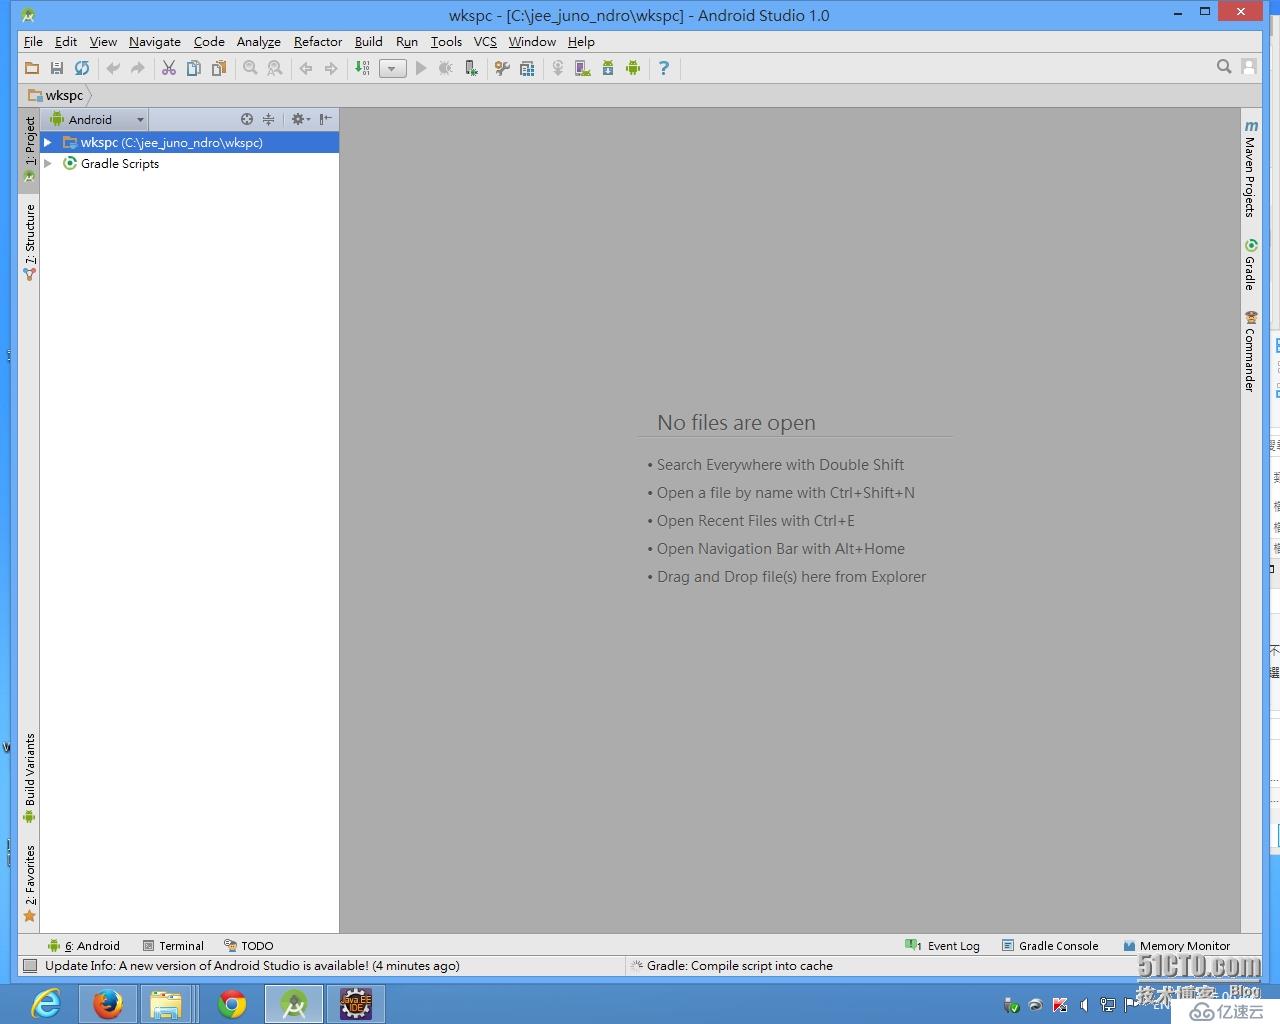Viewport: 1280px width, 1024px height.
Task: Expand the Gradle Scripts tree node
Action: (x=47, y=164)
